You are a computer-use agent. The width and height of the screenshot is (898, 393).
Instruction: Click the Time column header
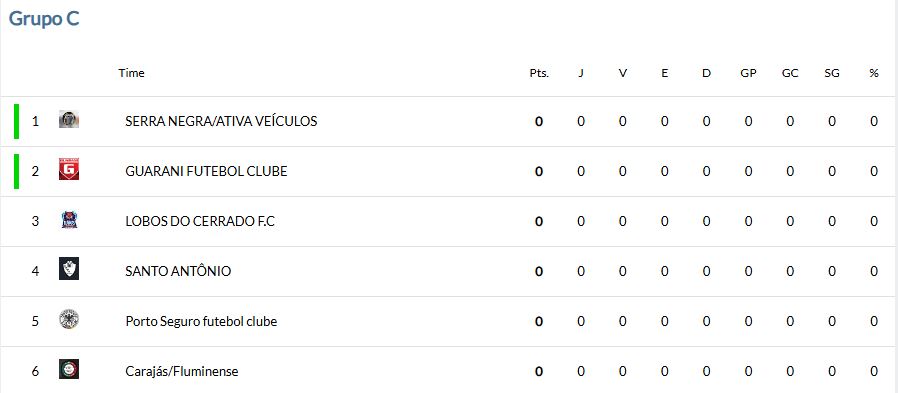[x=131, y=73]
